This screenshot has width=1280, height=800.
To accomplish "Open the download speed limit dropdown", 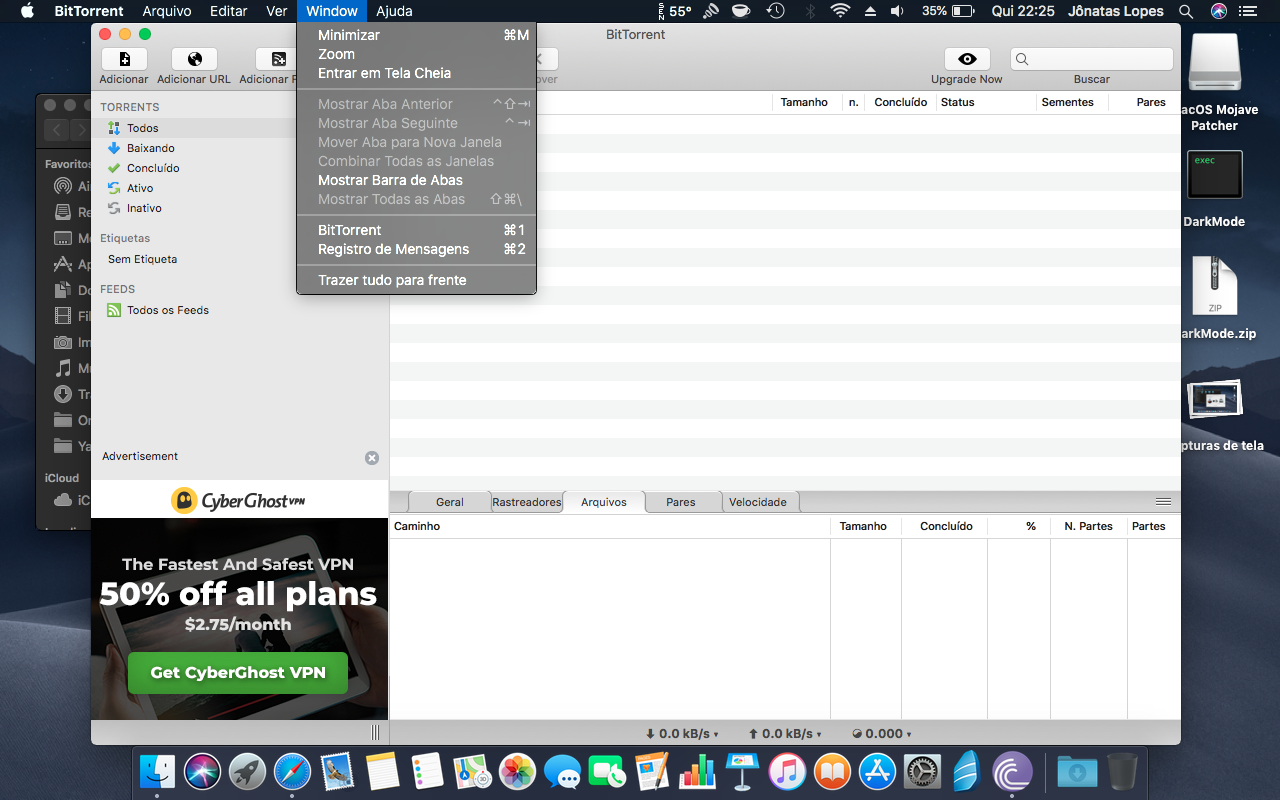I will [x=682, y=734].
